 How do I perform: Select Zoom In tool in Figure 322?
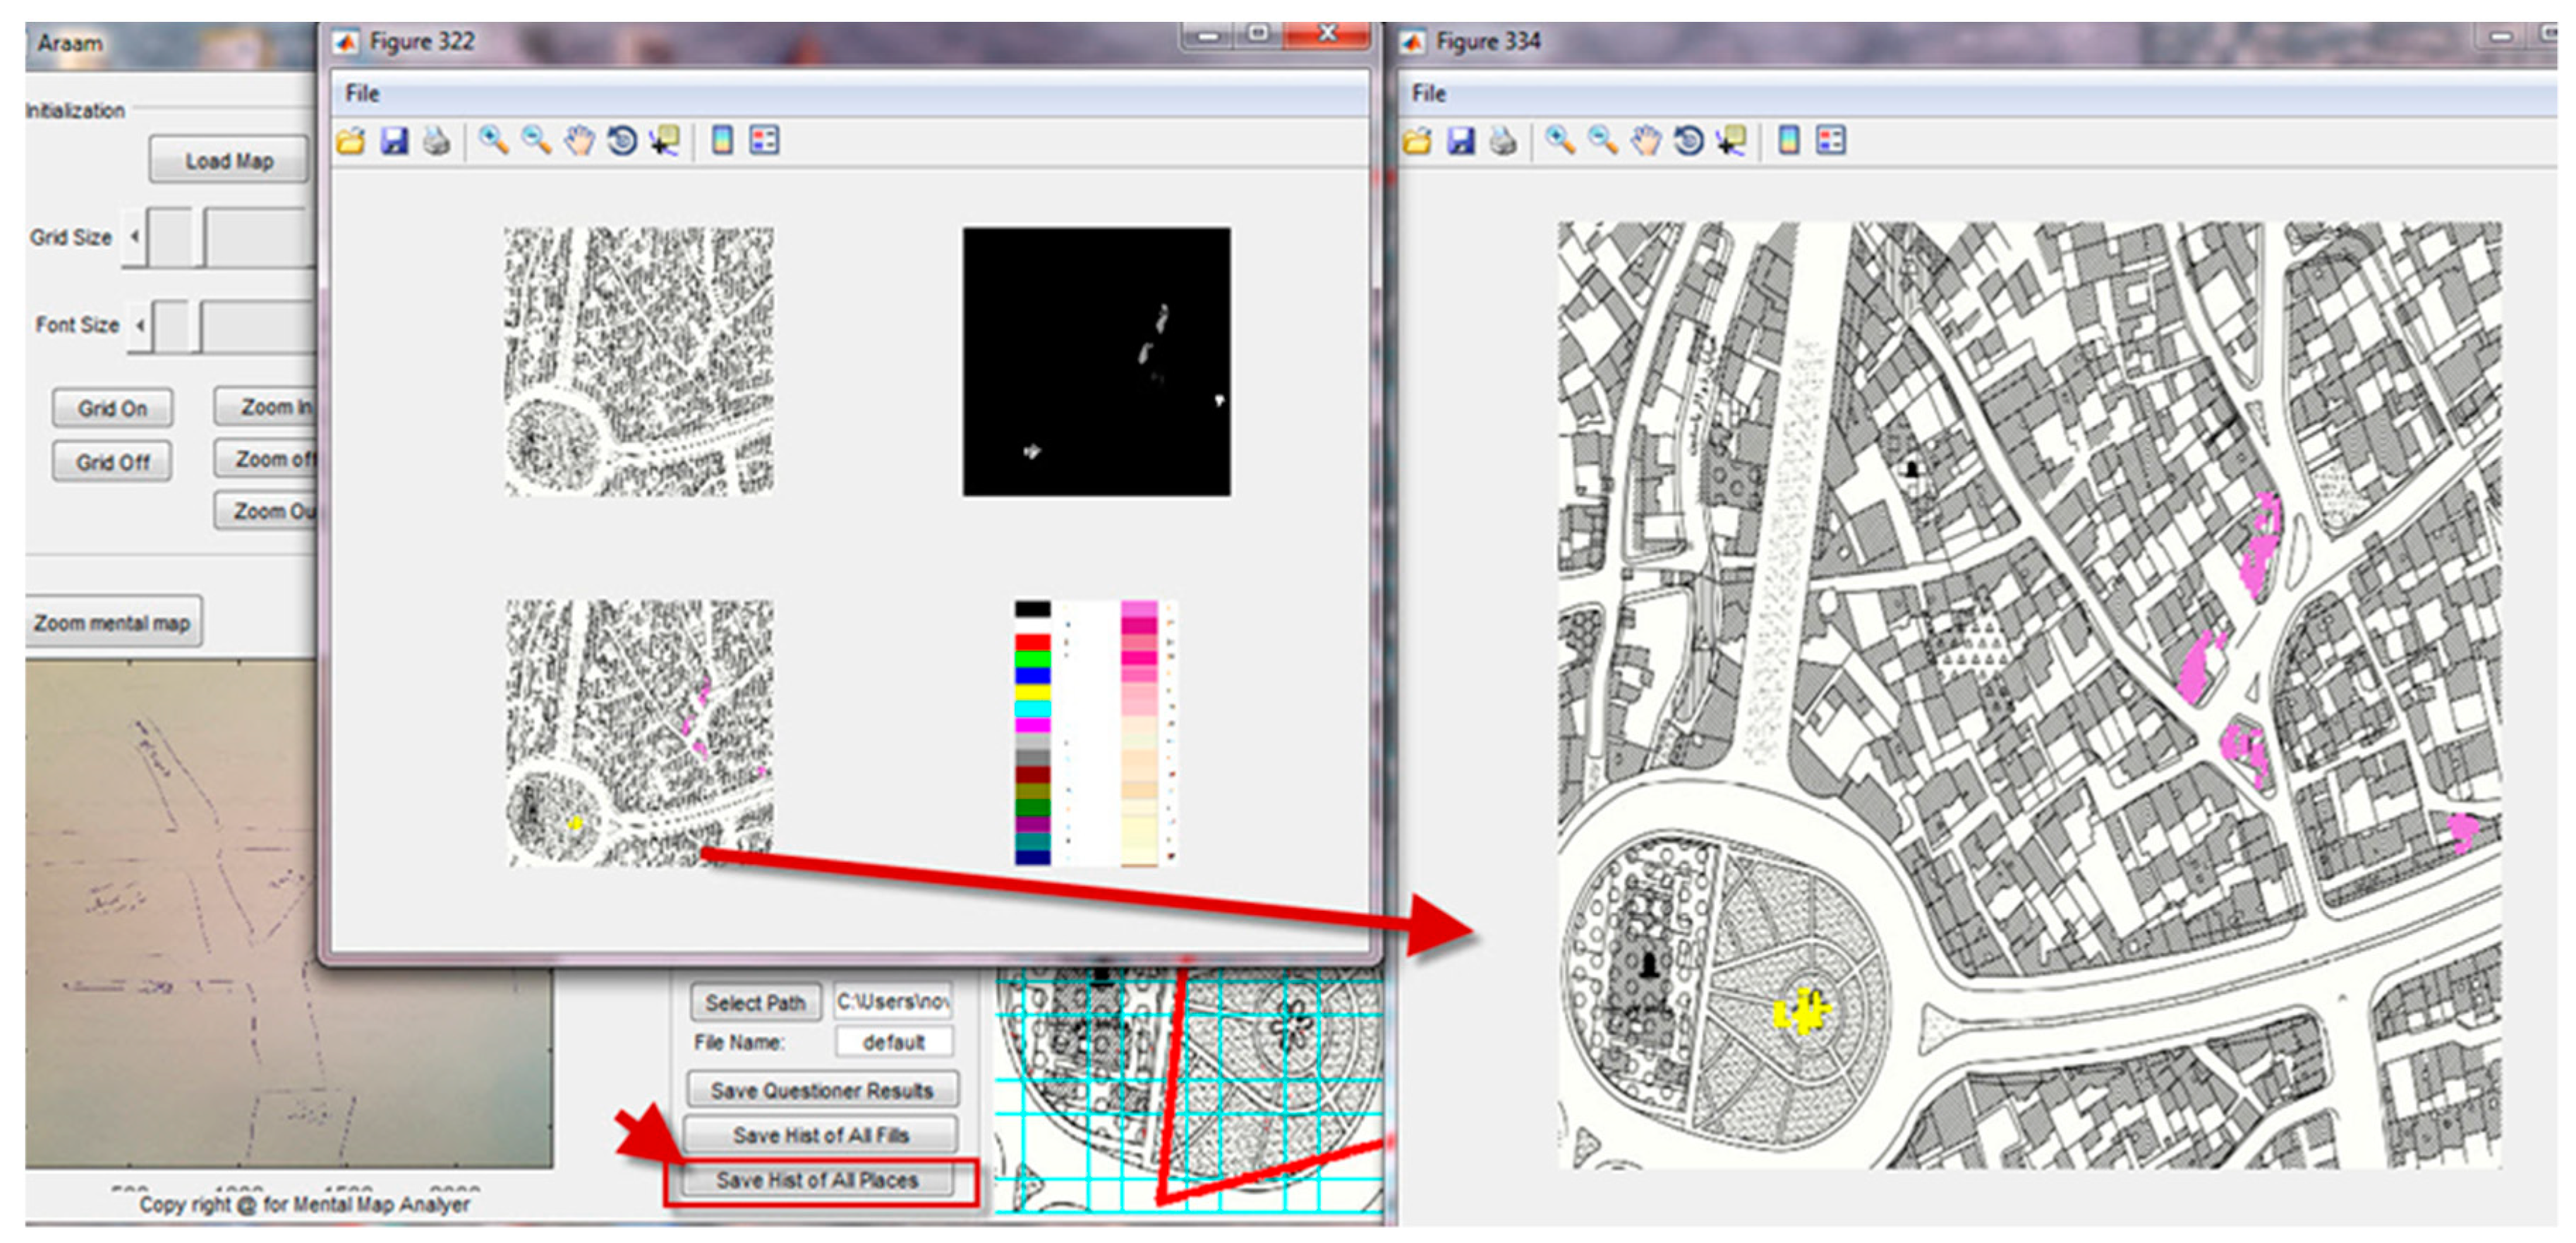pyautogui.click(x=493, y=141)
